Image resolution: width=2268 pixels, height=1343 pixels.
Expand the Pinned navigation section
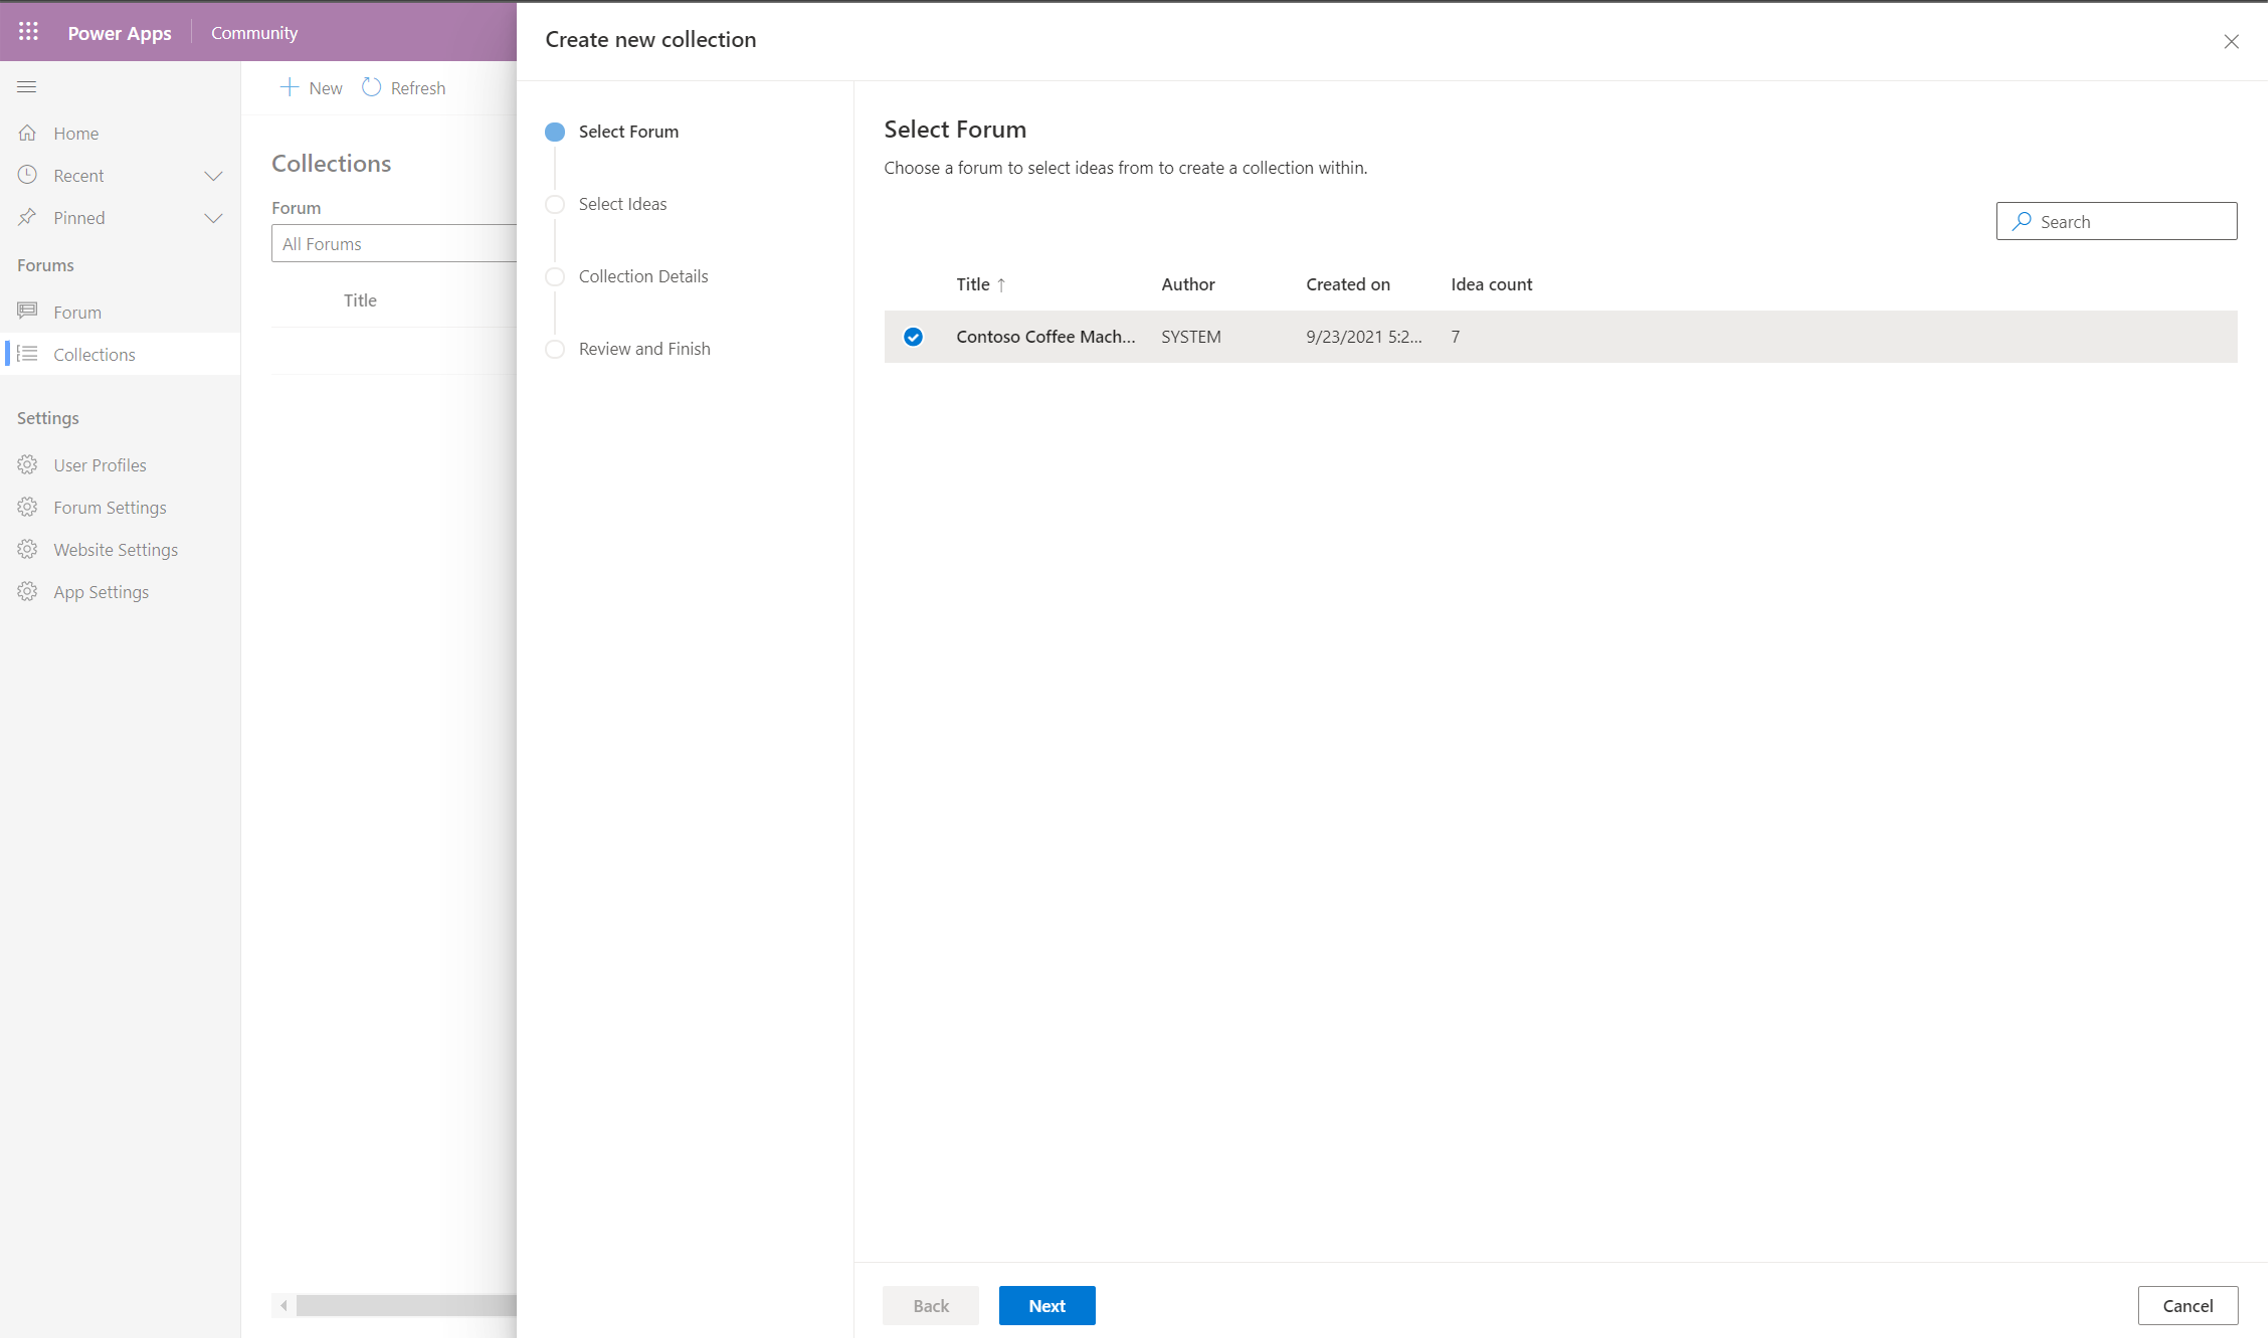[213, 217]
